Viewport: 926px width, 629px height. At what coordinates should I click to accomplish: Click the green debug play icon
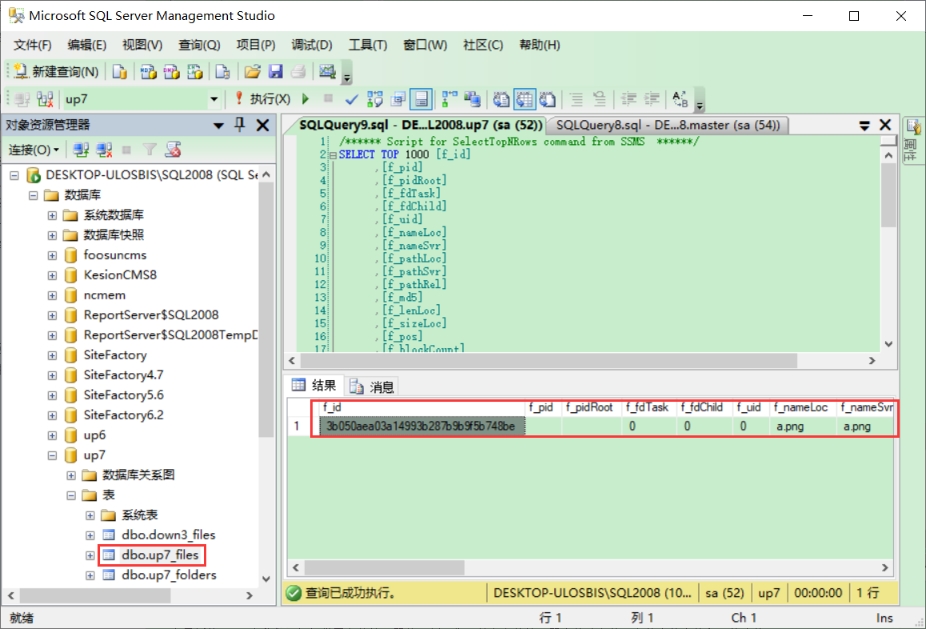pyautogui.click(x=305, y=99)
